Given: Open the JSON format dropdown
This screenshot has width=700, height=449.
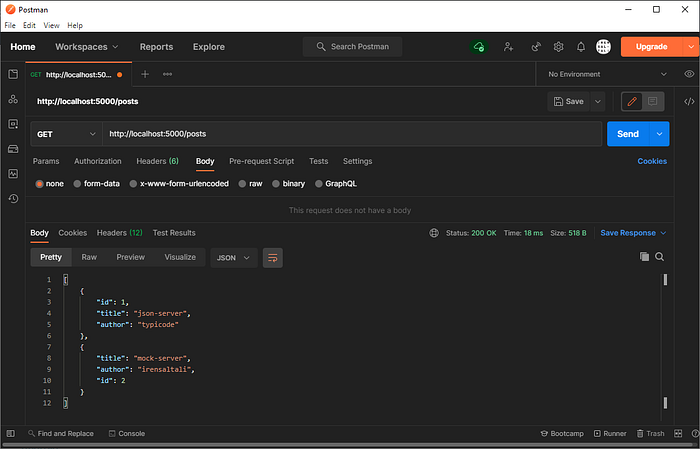Looking at the screenshot, I should (x=234, y=258).
